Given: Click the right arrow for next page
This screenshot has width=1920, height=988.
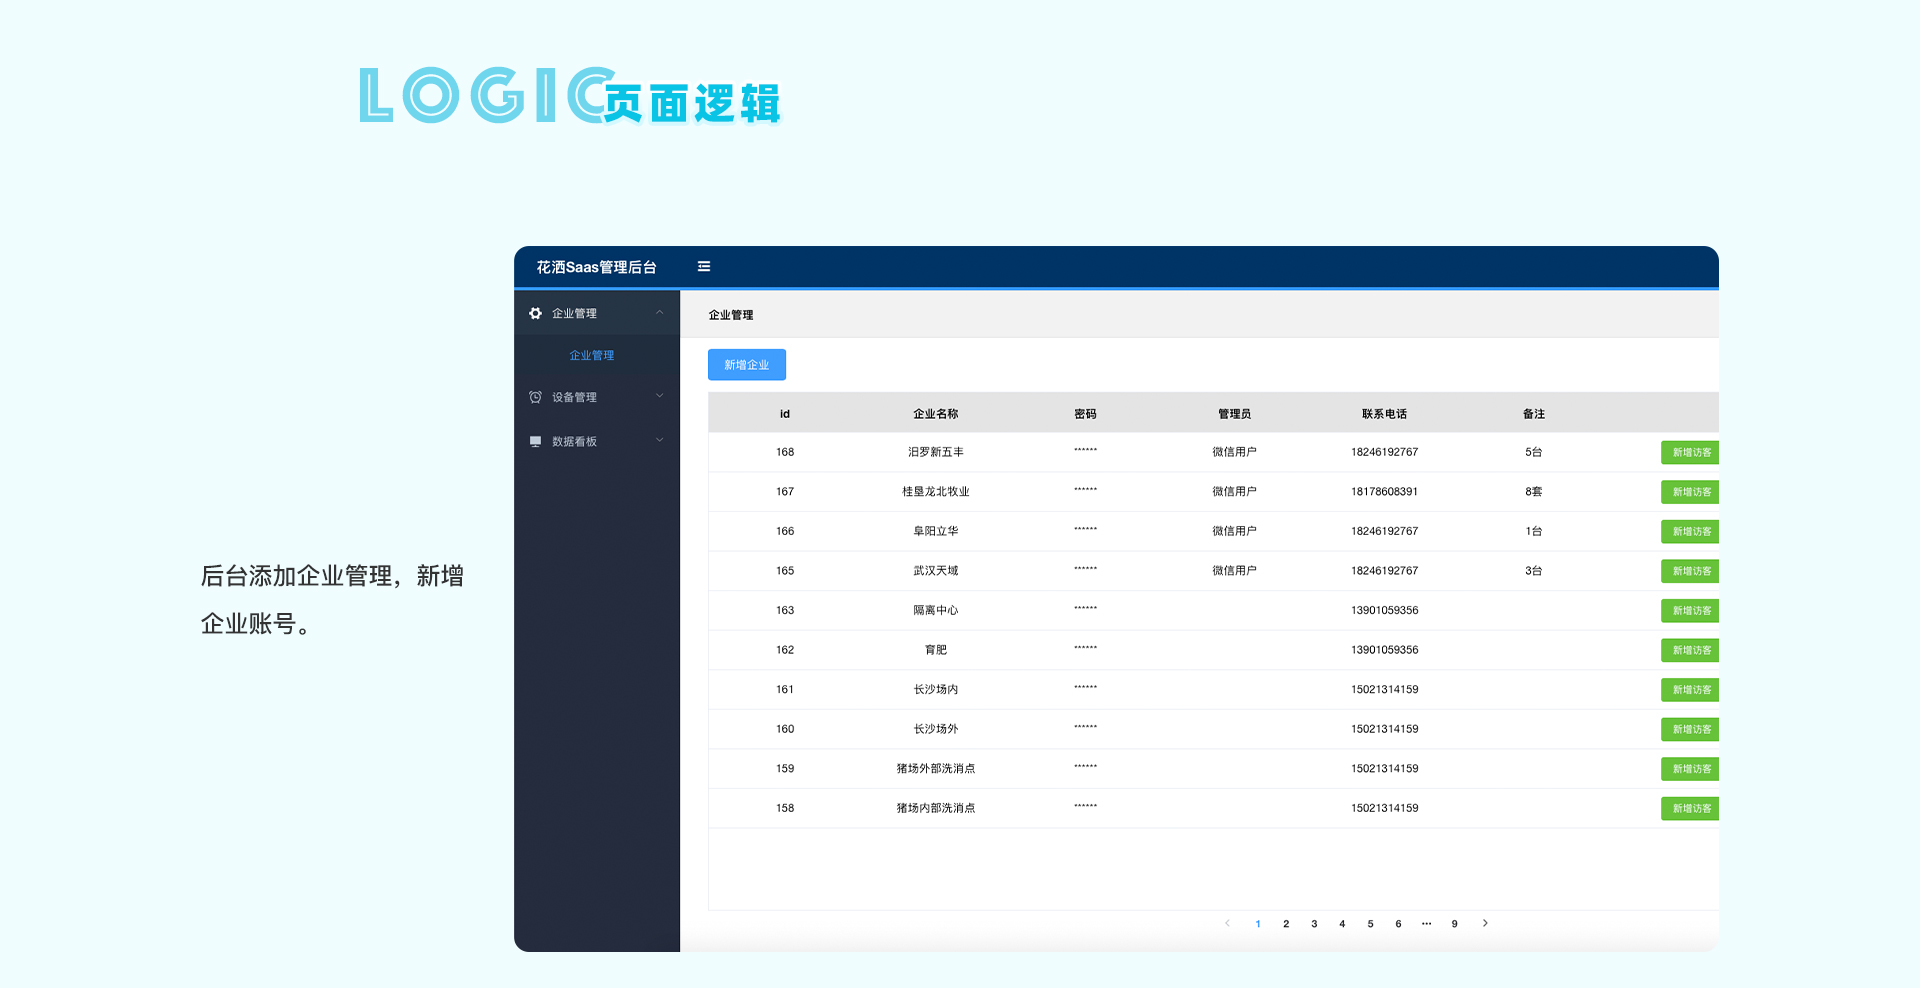Looking at the screenshot, I should 1486,923.
